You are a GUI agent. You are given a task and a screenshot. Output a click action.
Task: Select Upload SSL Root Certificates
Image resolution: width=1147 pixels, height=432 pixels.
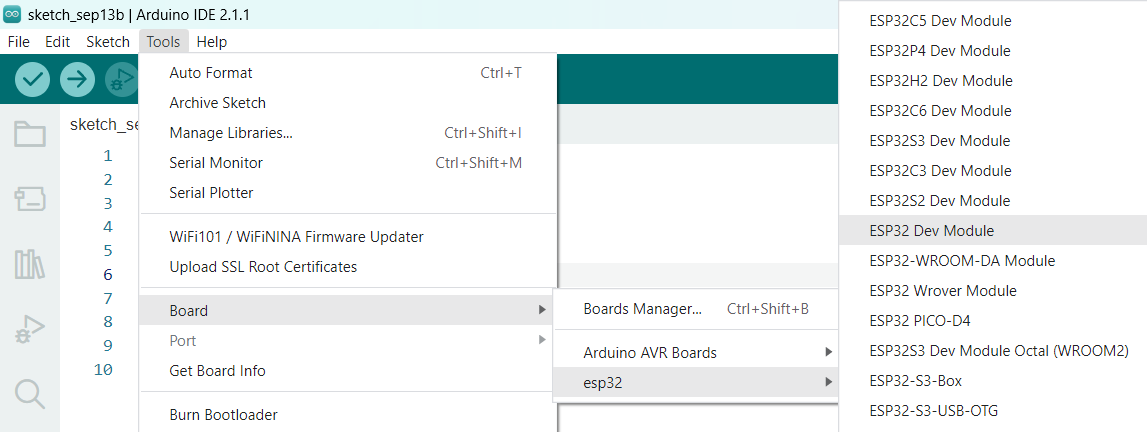[347, 267]
